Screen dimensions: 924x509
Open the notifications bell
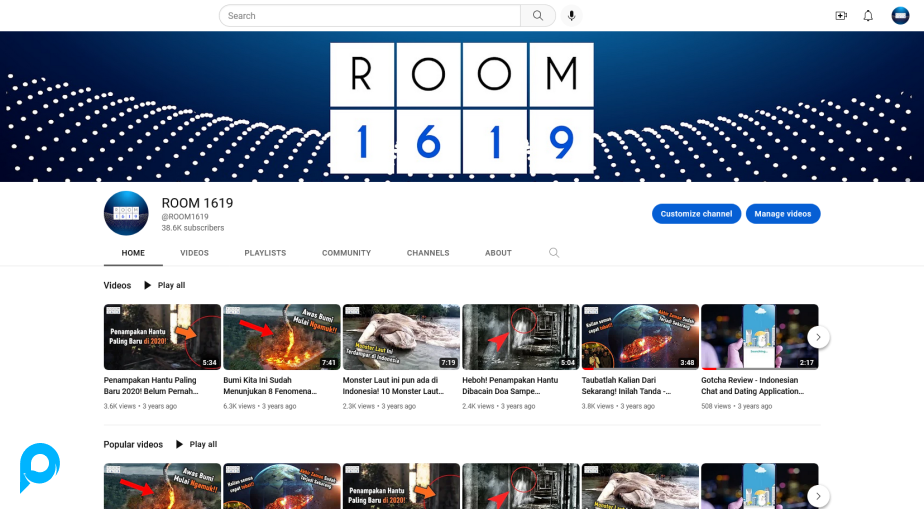click(868, 16)
